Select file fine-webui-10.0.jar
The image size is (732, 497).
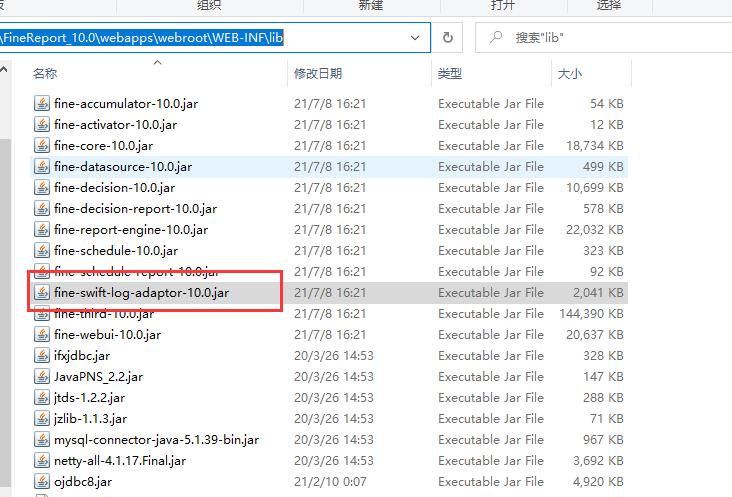point(107,334)
